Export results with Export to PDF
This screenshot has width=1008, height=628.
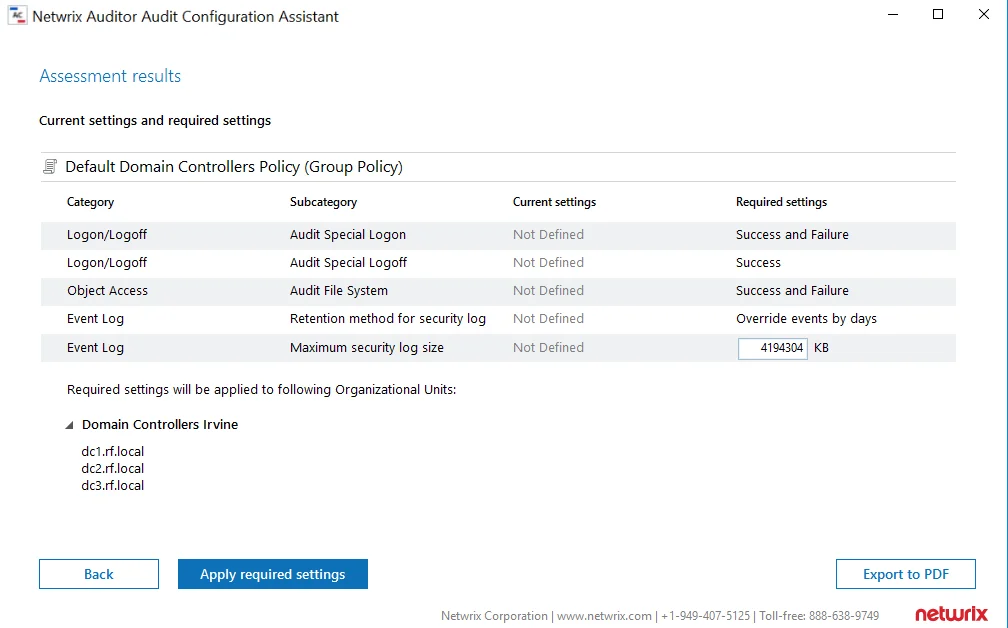(x=906, y=574)
